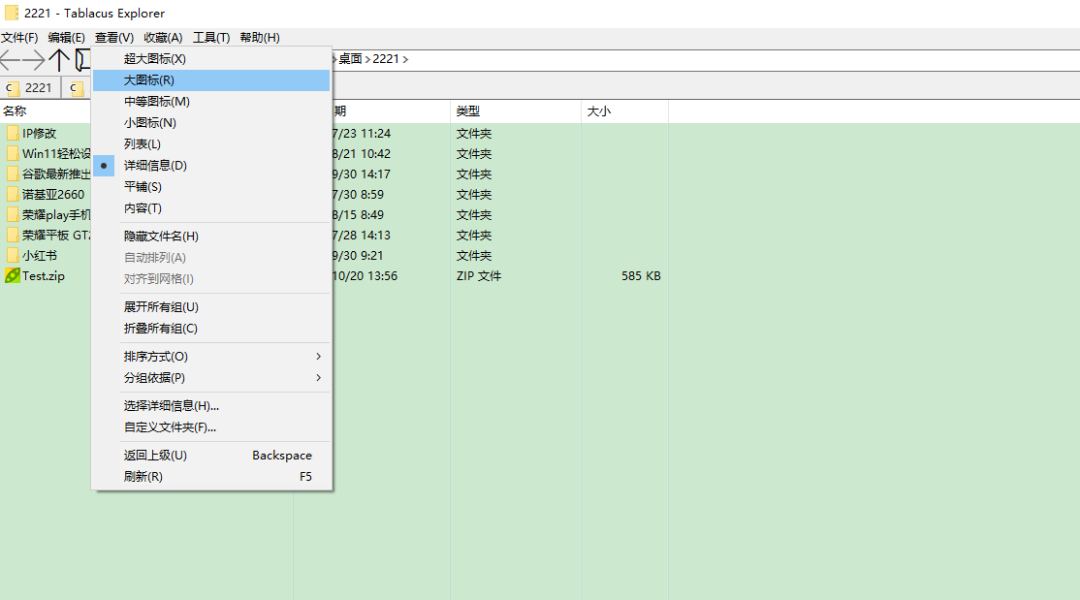Select the 荣耀play手机 folder row

coord(48,215)
